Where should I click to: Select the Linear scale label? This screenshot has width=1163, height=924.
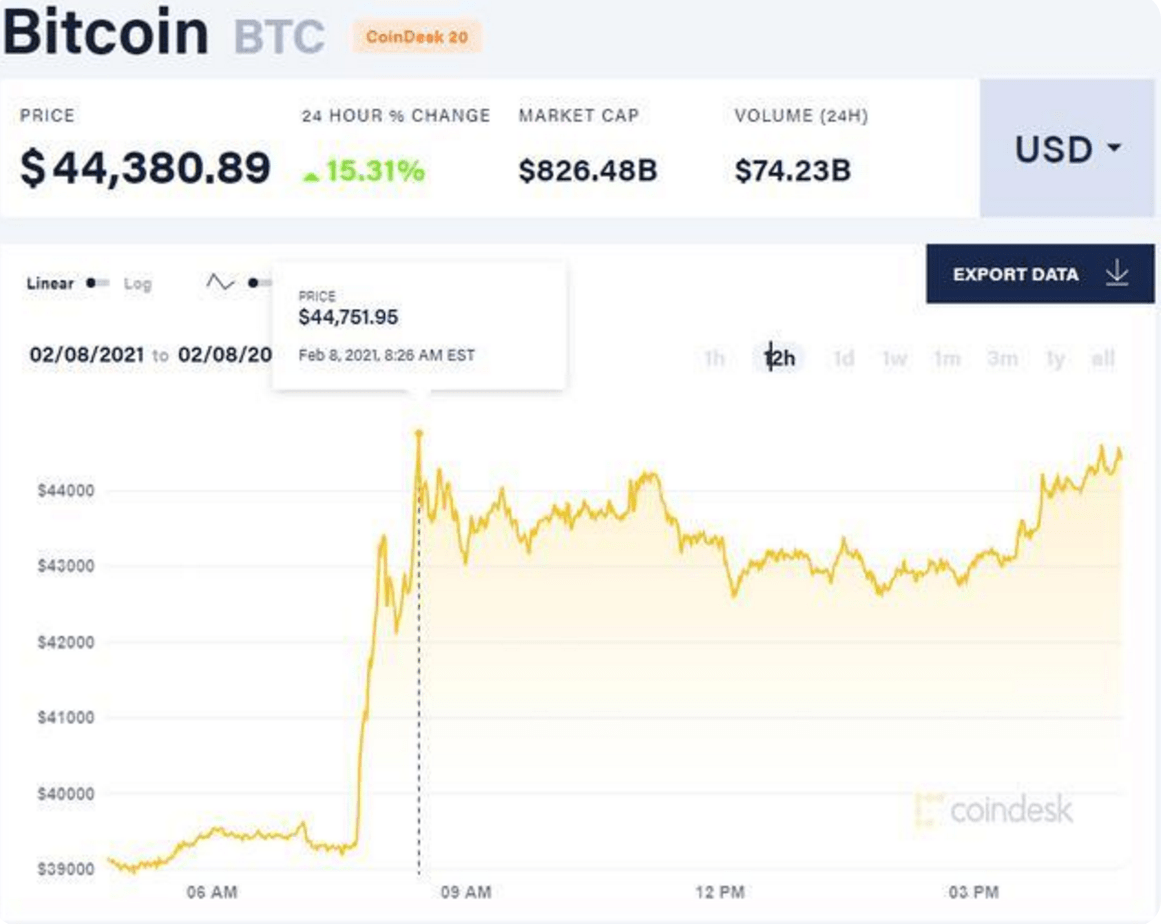tap(50, 283)
